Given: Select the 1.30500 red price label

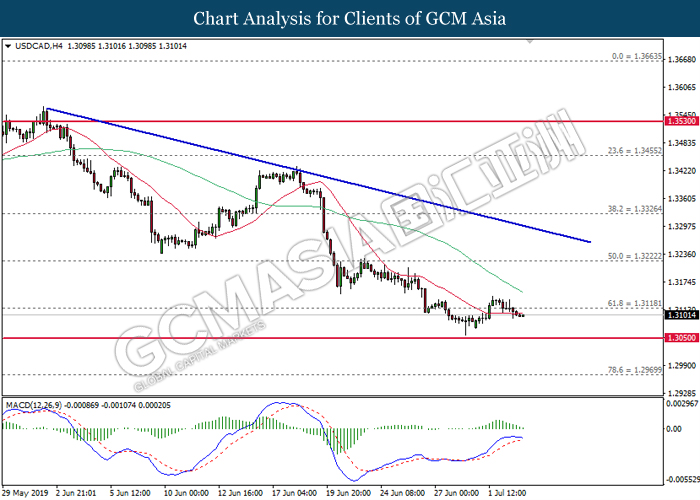Looking at the screenshot, I should pos(681,338).
